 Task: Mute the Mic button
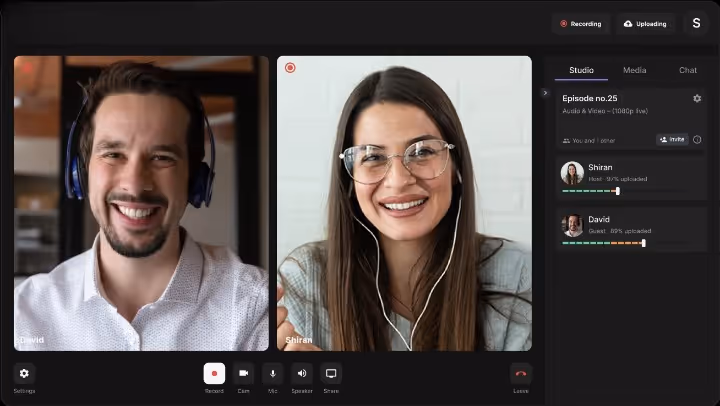click(273, 373)
